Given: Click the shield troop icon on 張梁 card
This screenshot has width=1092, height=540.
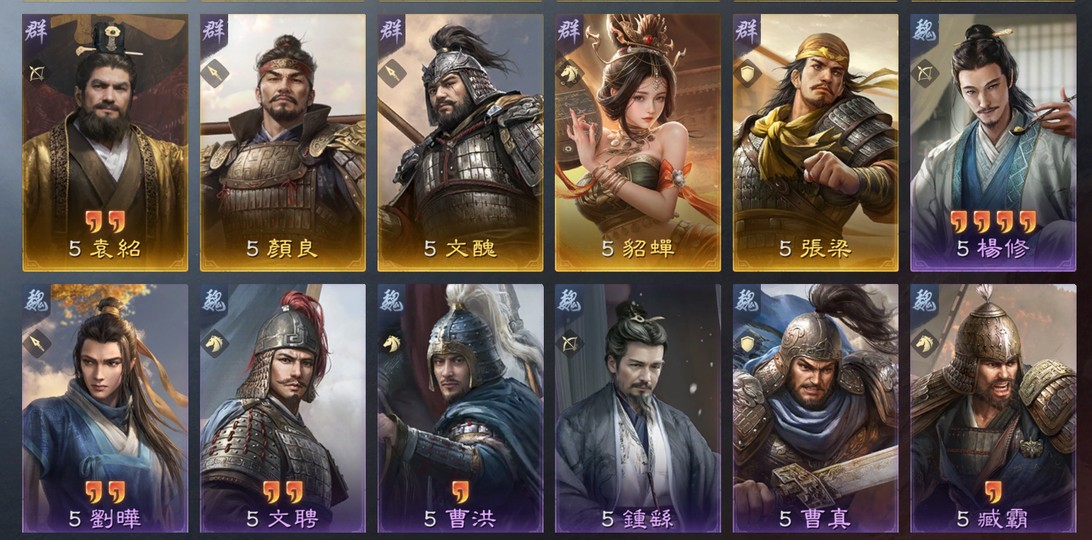Looking at the screenshot, I should (748, 72).
